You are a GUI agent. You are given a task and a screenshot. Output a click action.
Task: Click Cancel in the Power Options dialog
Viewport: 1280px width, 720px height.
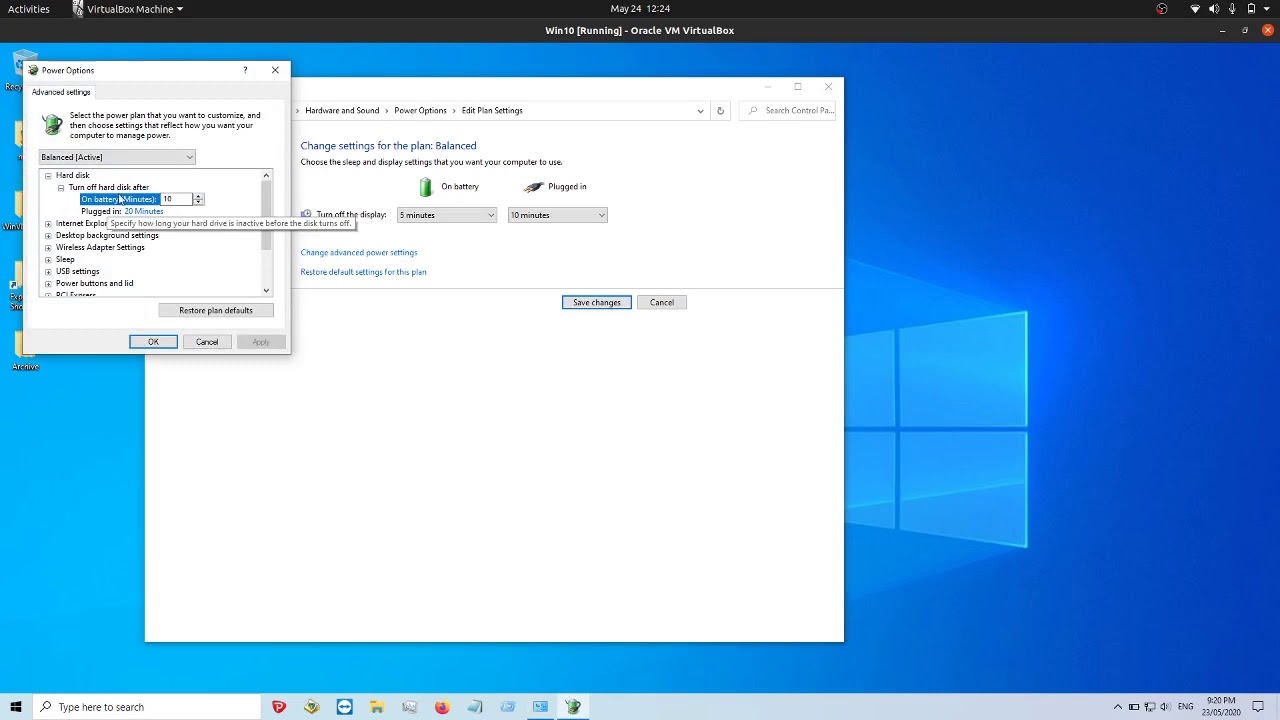(207, 342)
